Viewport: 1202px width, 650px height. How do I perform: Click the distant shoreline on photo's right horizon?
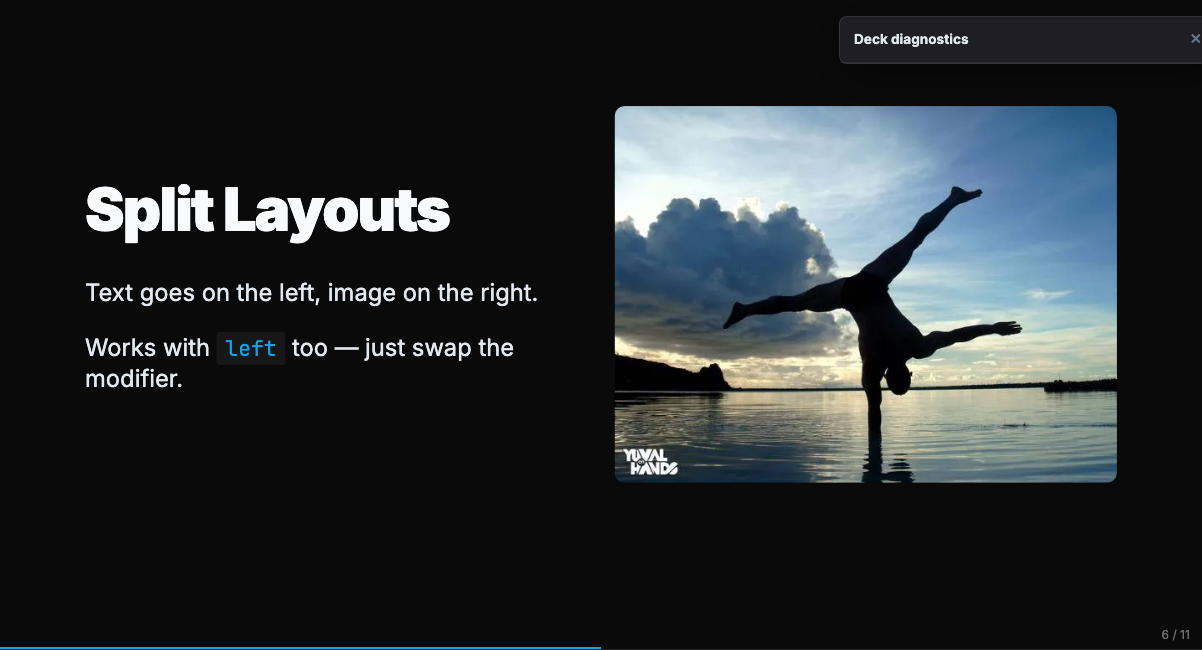pyautogui.click(x=1080, y=385)
